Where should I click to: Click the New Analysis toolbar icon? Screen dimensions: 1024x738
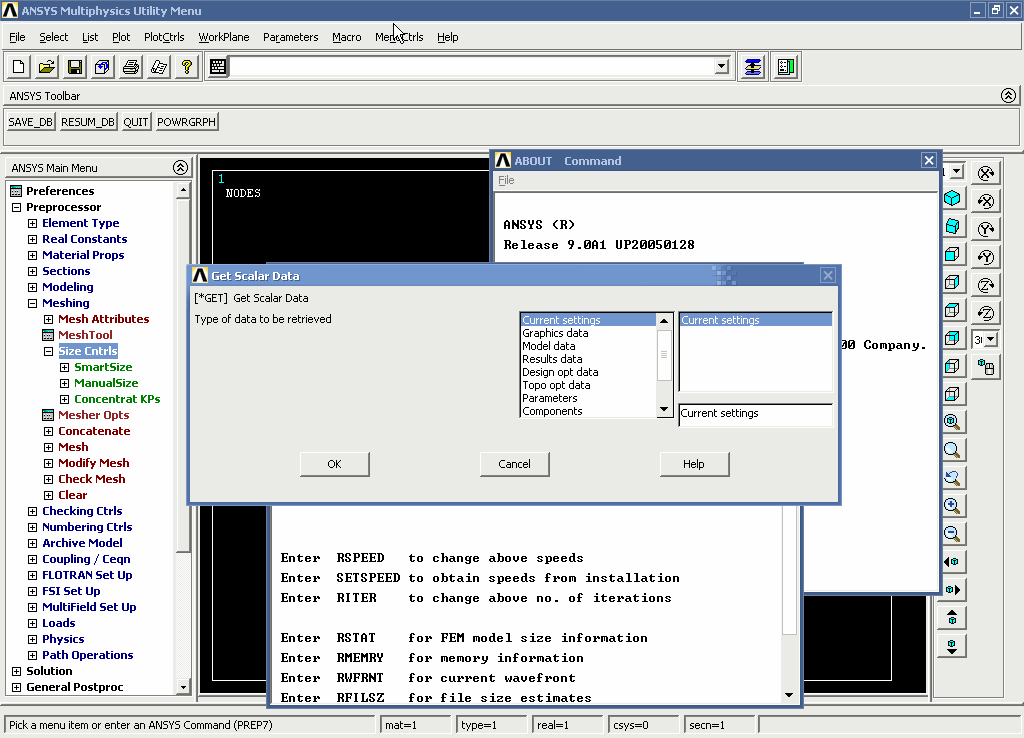18,67
